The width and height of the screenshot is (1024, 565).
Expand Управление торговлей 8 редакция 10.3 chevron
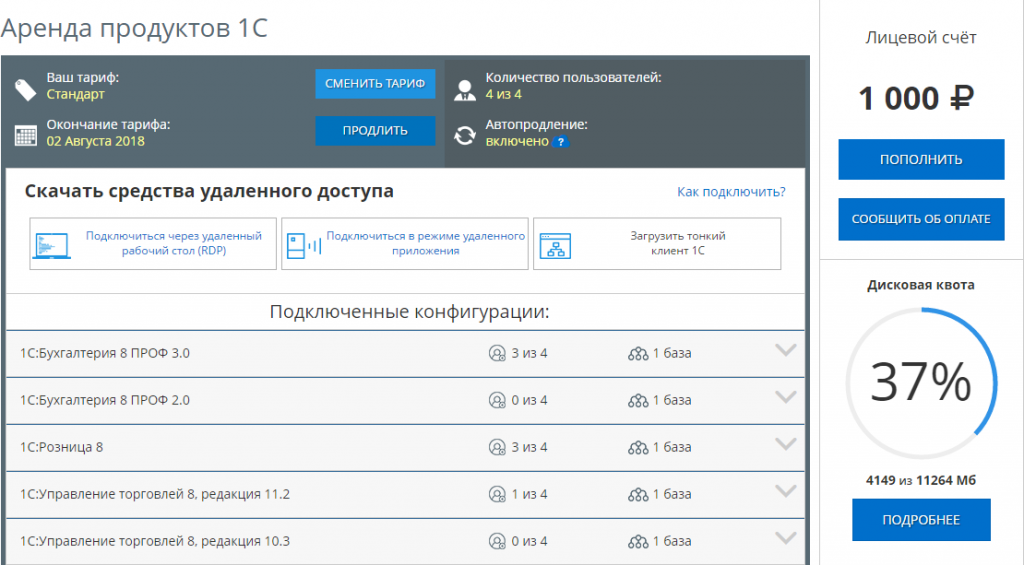coord(786,538)
